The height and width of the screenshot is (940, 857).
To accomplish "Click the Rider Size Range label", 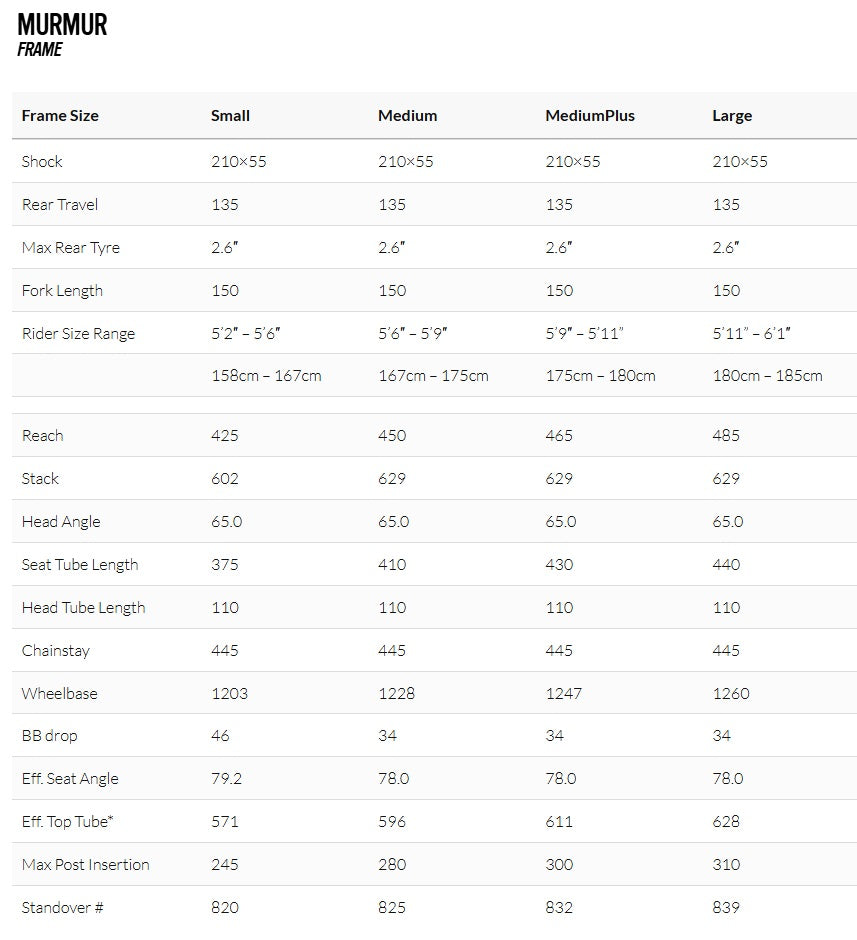I will 79,333.
